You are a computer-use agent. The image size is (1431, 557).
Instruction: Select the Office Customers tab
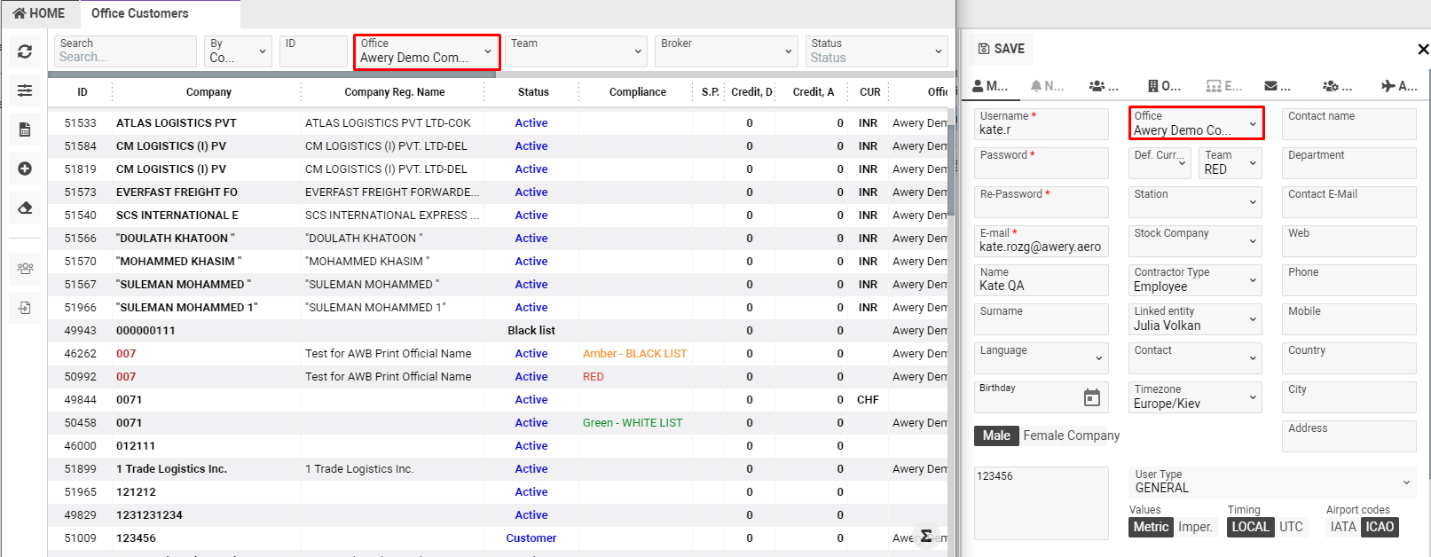(x=139, y=13)
